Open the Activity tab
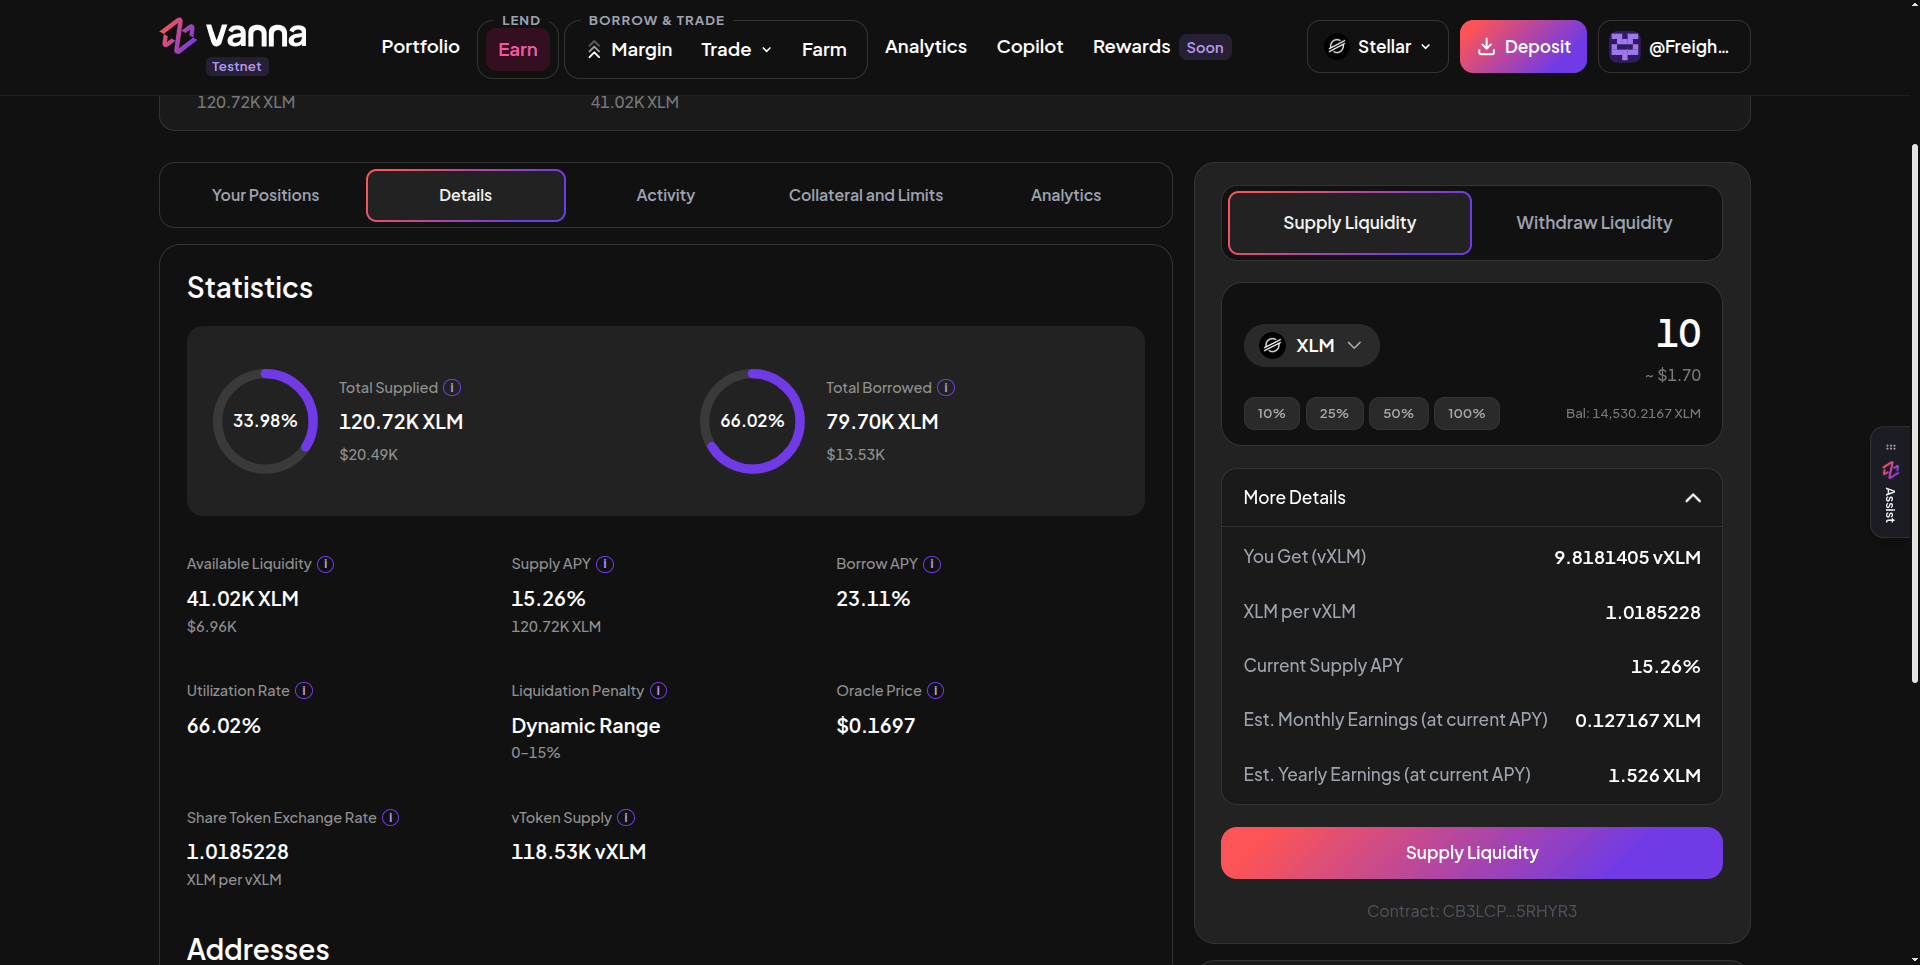The height and width of the screenshot is (965, 1920). pyautogui.click(x=666, y=195)
